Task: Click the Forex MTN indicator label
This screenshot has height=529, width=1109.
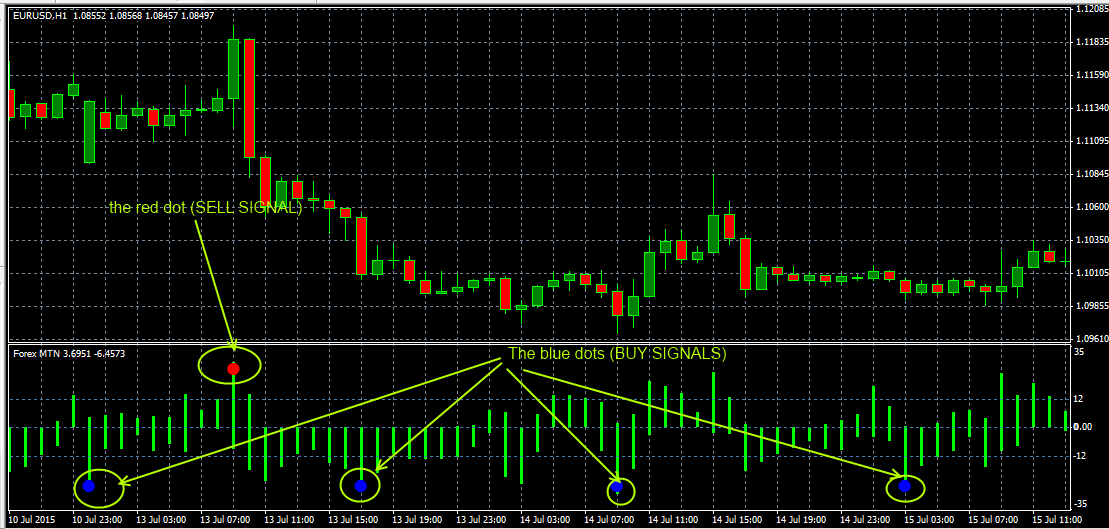Action: point(39,353)
